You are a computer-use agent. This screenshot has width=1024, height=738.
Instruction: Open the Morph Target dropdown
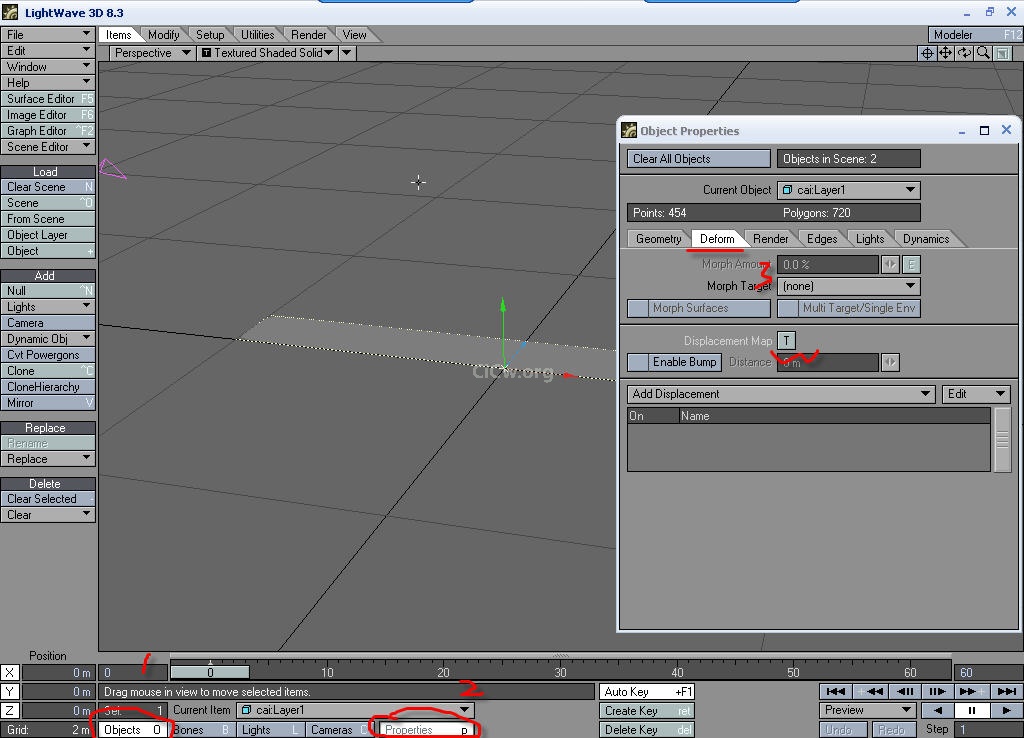[848, 286]
